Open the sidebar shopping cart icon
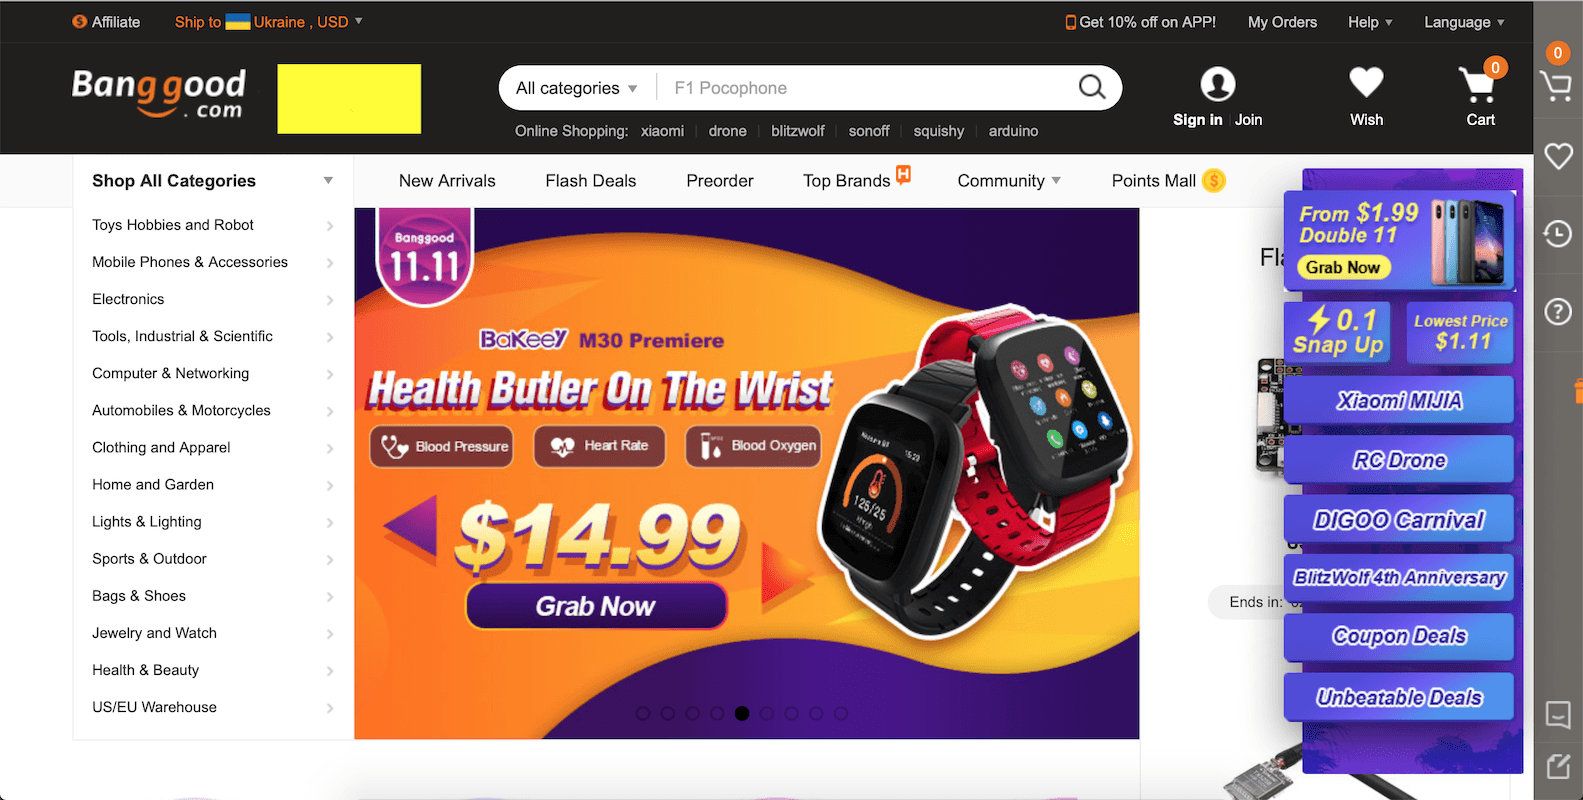This screenshot has height=800, width=1583. 1557,85
